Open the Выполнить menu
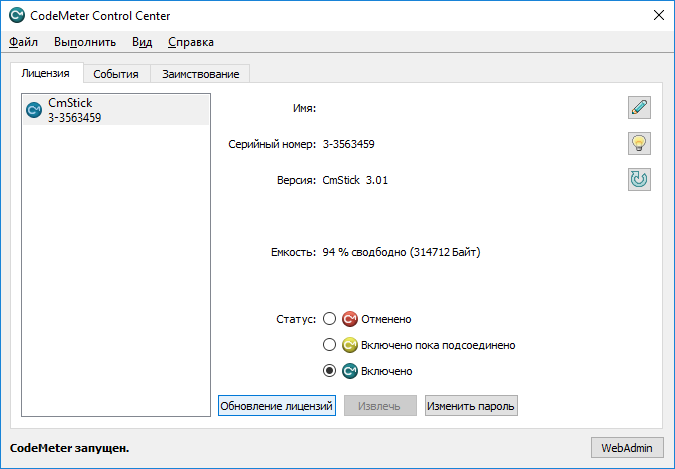 tap(85, 42)
